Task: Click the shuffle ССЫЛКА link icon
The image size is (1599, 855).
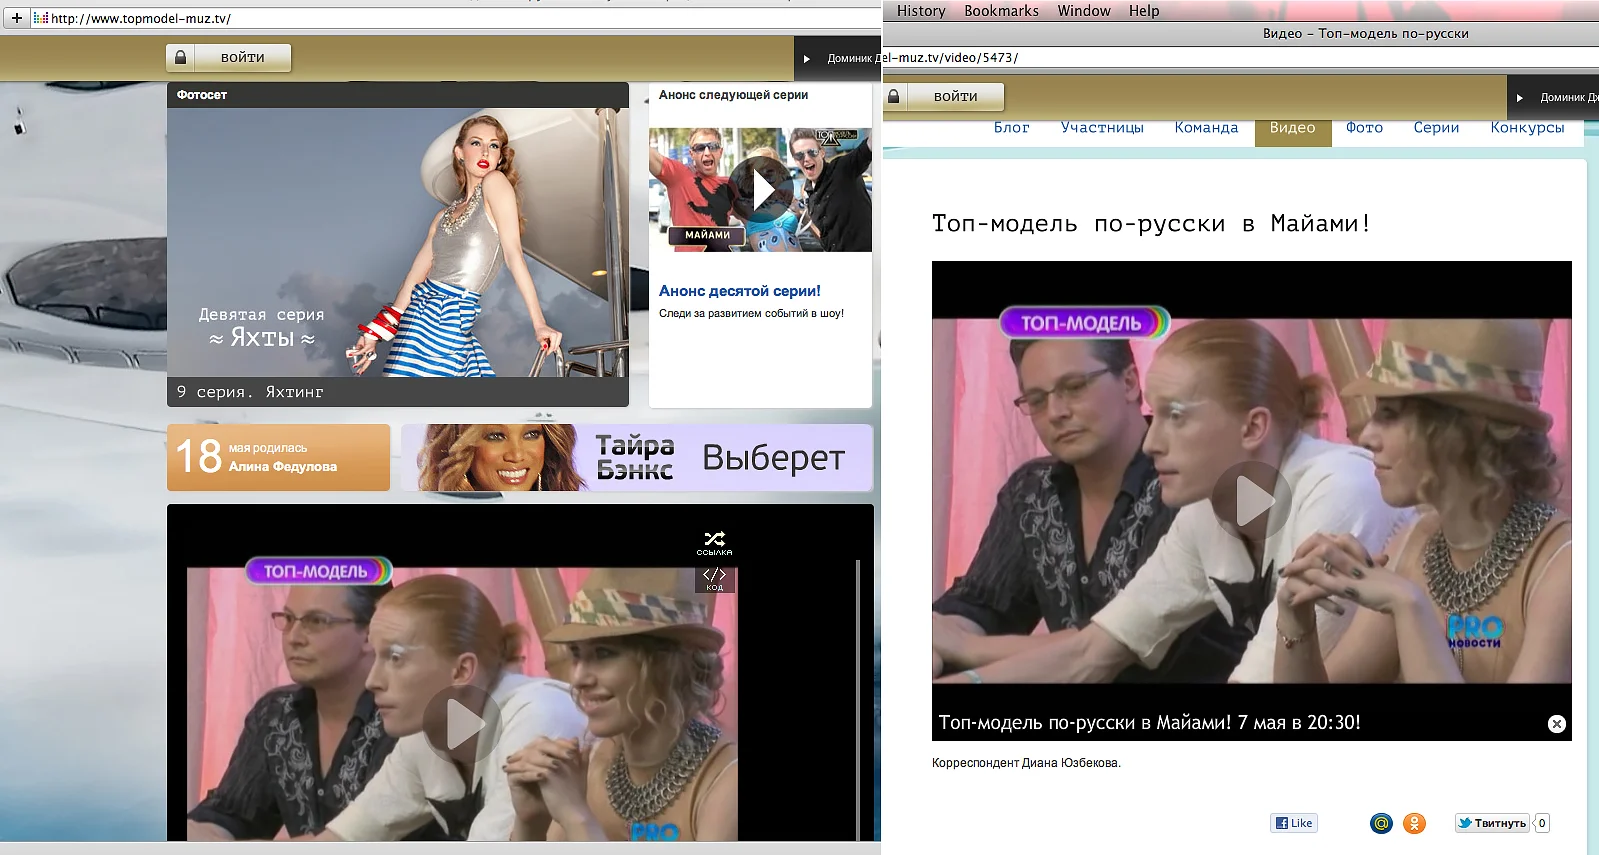Action: pos(714,544)
